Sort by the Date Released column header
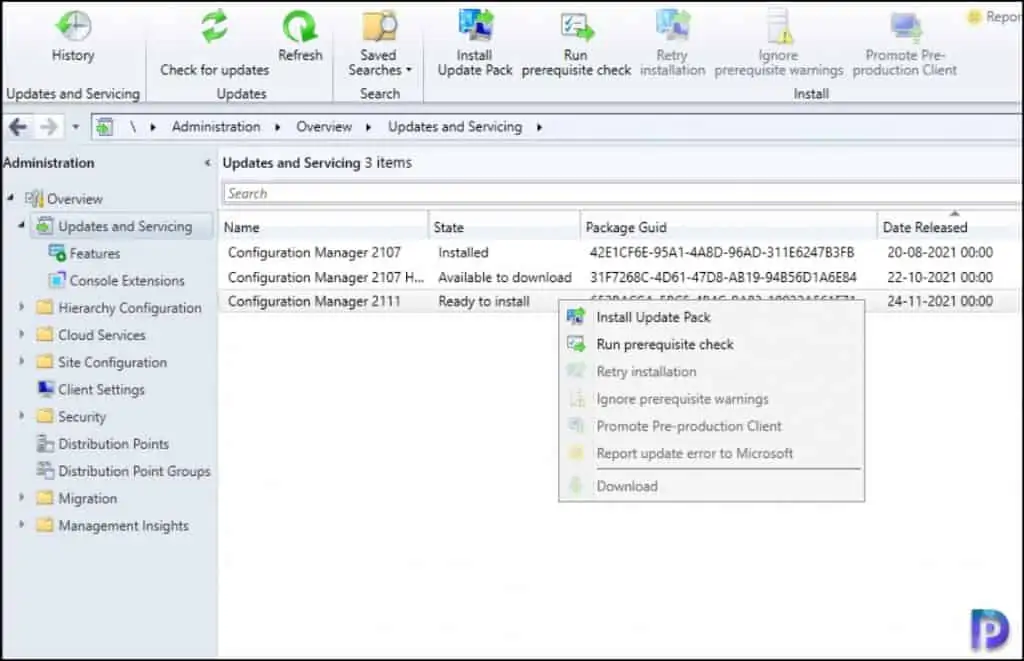 (950, 227)
